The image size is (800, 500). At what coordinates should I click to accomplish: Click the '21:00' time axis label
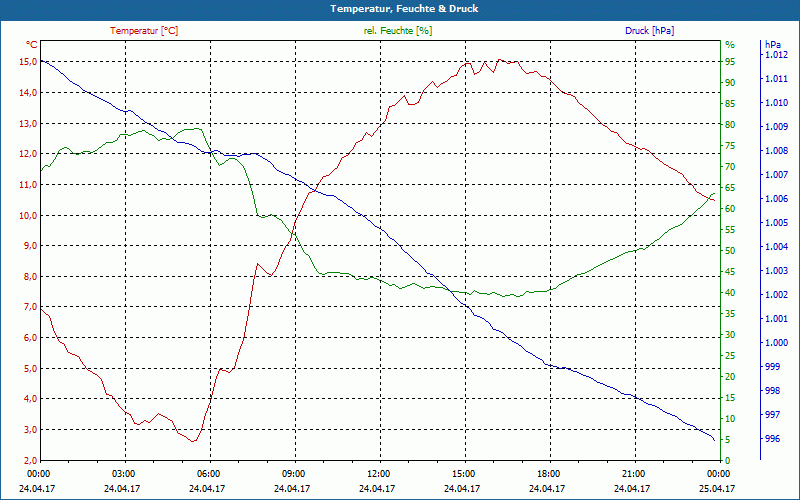tap(633, 474)
